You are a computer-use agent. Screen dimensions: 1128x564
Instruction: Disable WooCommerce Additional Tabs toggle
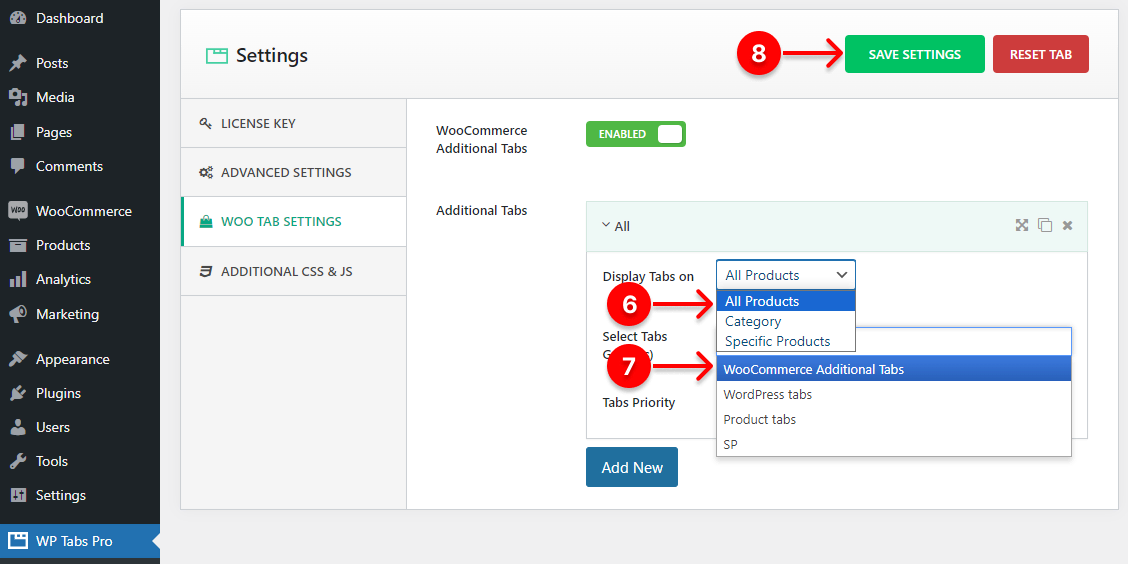(x=636, y=134)
